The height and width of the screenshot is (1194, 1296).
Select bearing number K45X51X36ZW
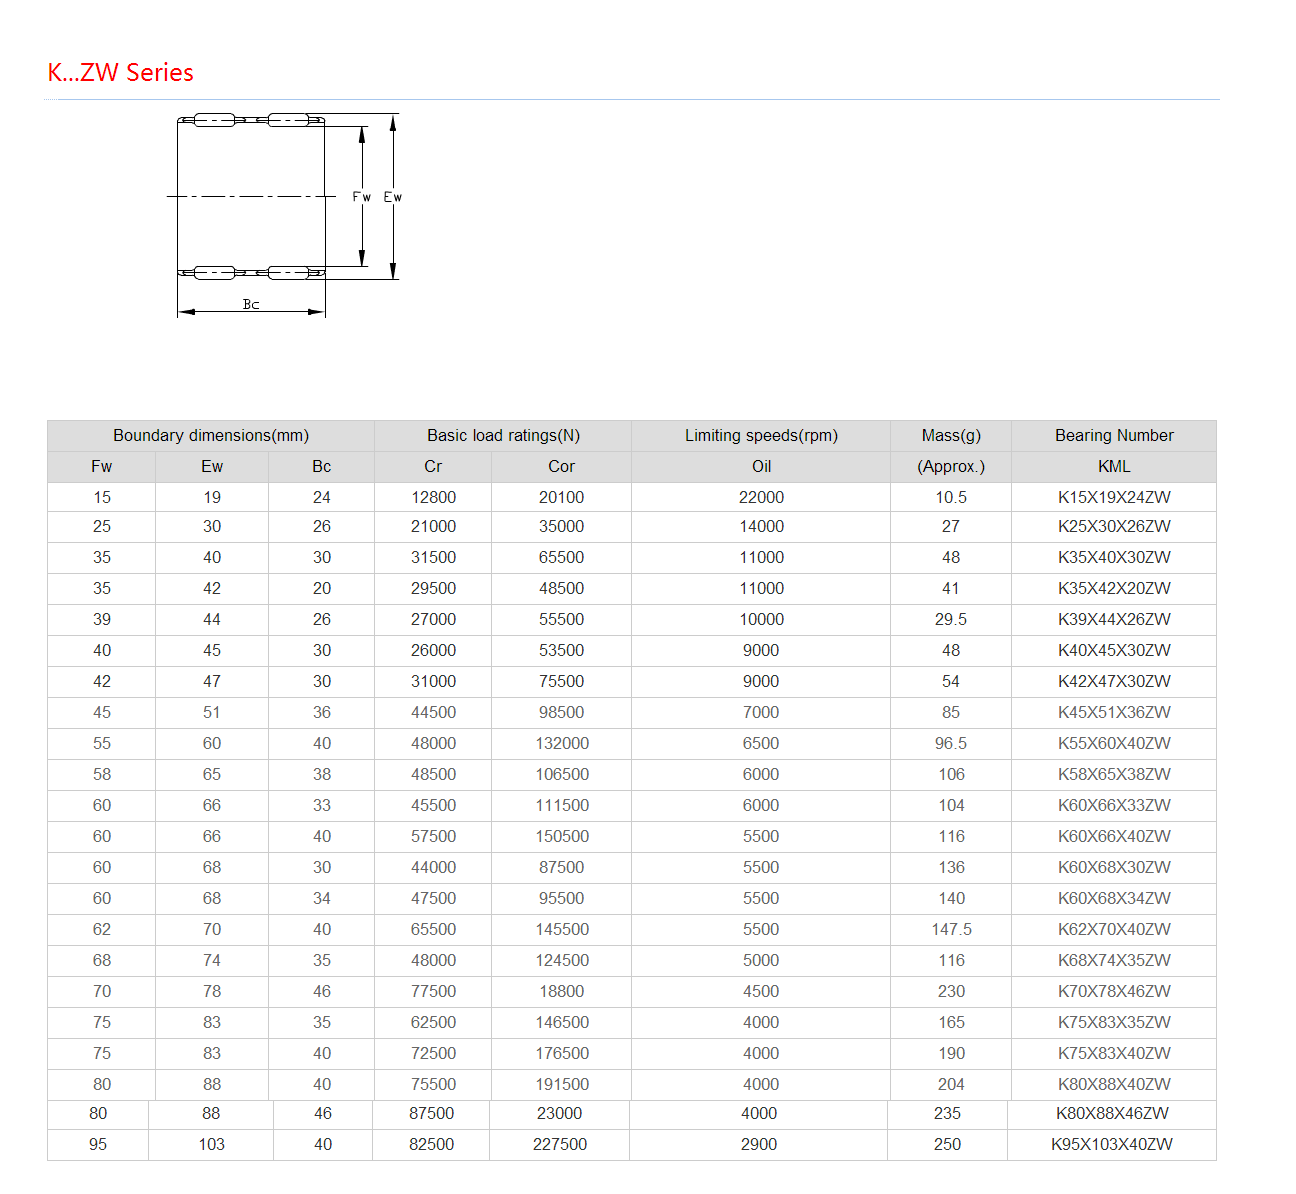coord(1114,712)
